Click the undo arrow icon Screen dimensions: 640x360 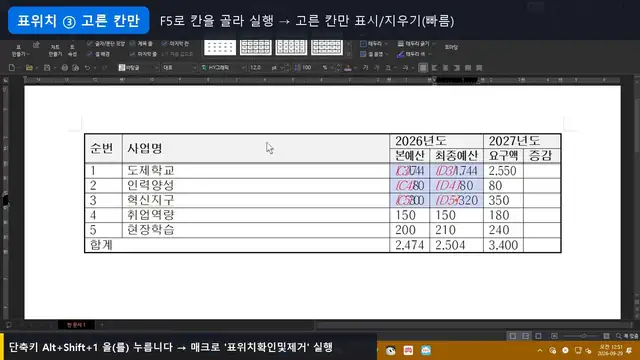[x=87, y=68]
